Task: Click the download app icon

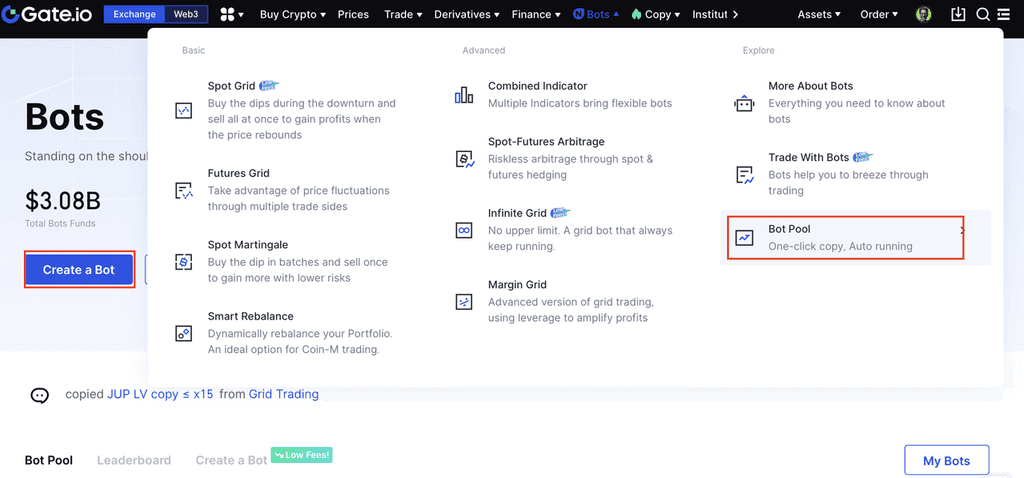Action: 958,15
